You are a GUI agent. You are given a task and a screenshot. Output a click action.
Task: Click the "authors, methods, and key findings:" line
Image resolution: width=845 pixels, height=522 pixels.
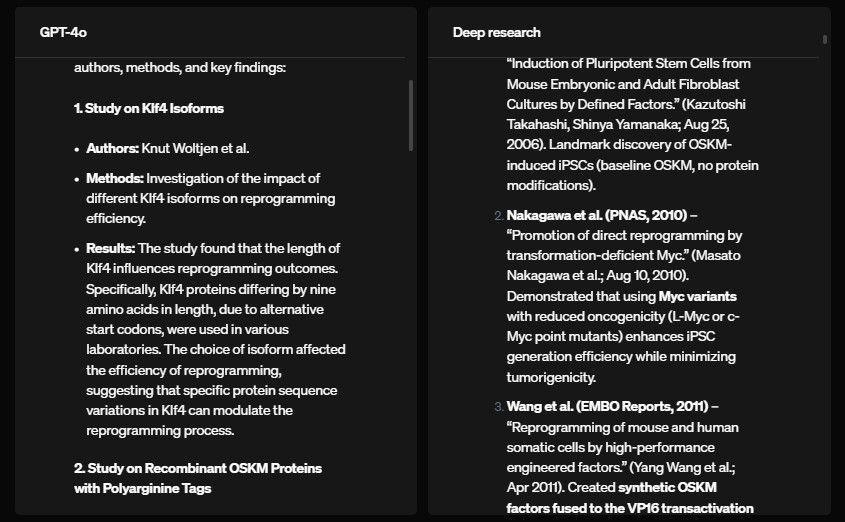pos(180,67)
